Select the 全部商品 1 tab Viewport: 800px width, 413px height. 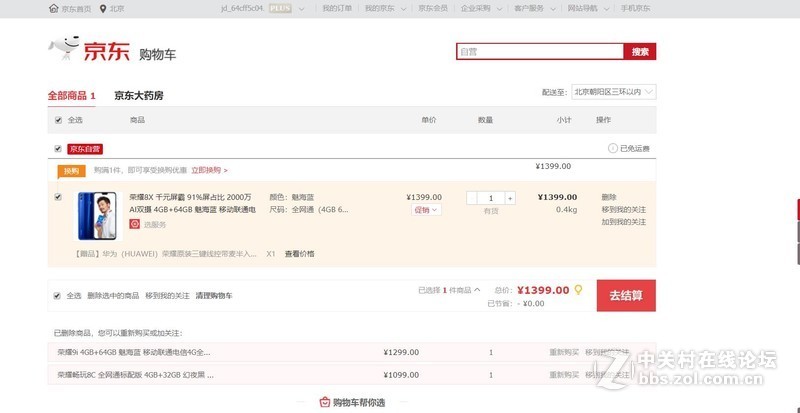pyautogui.click(x=71, y=96)
